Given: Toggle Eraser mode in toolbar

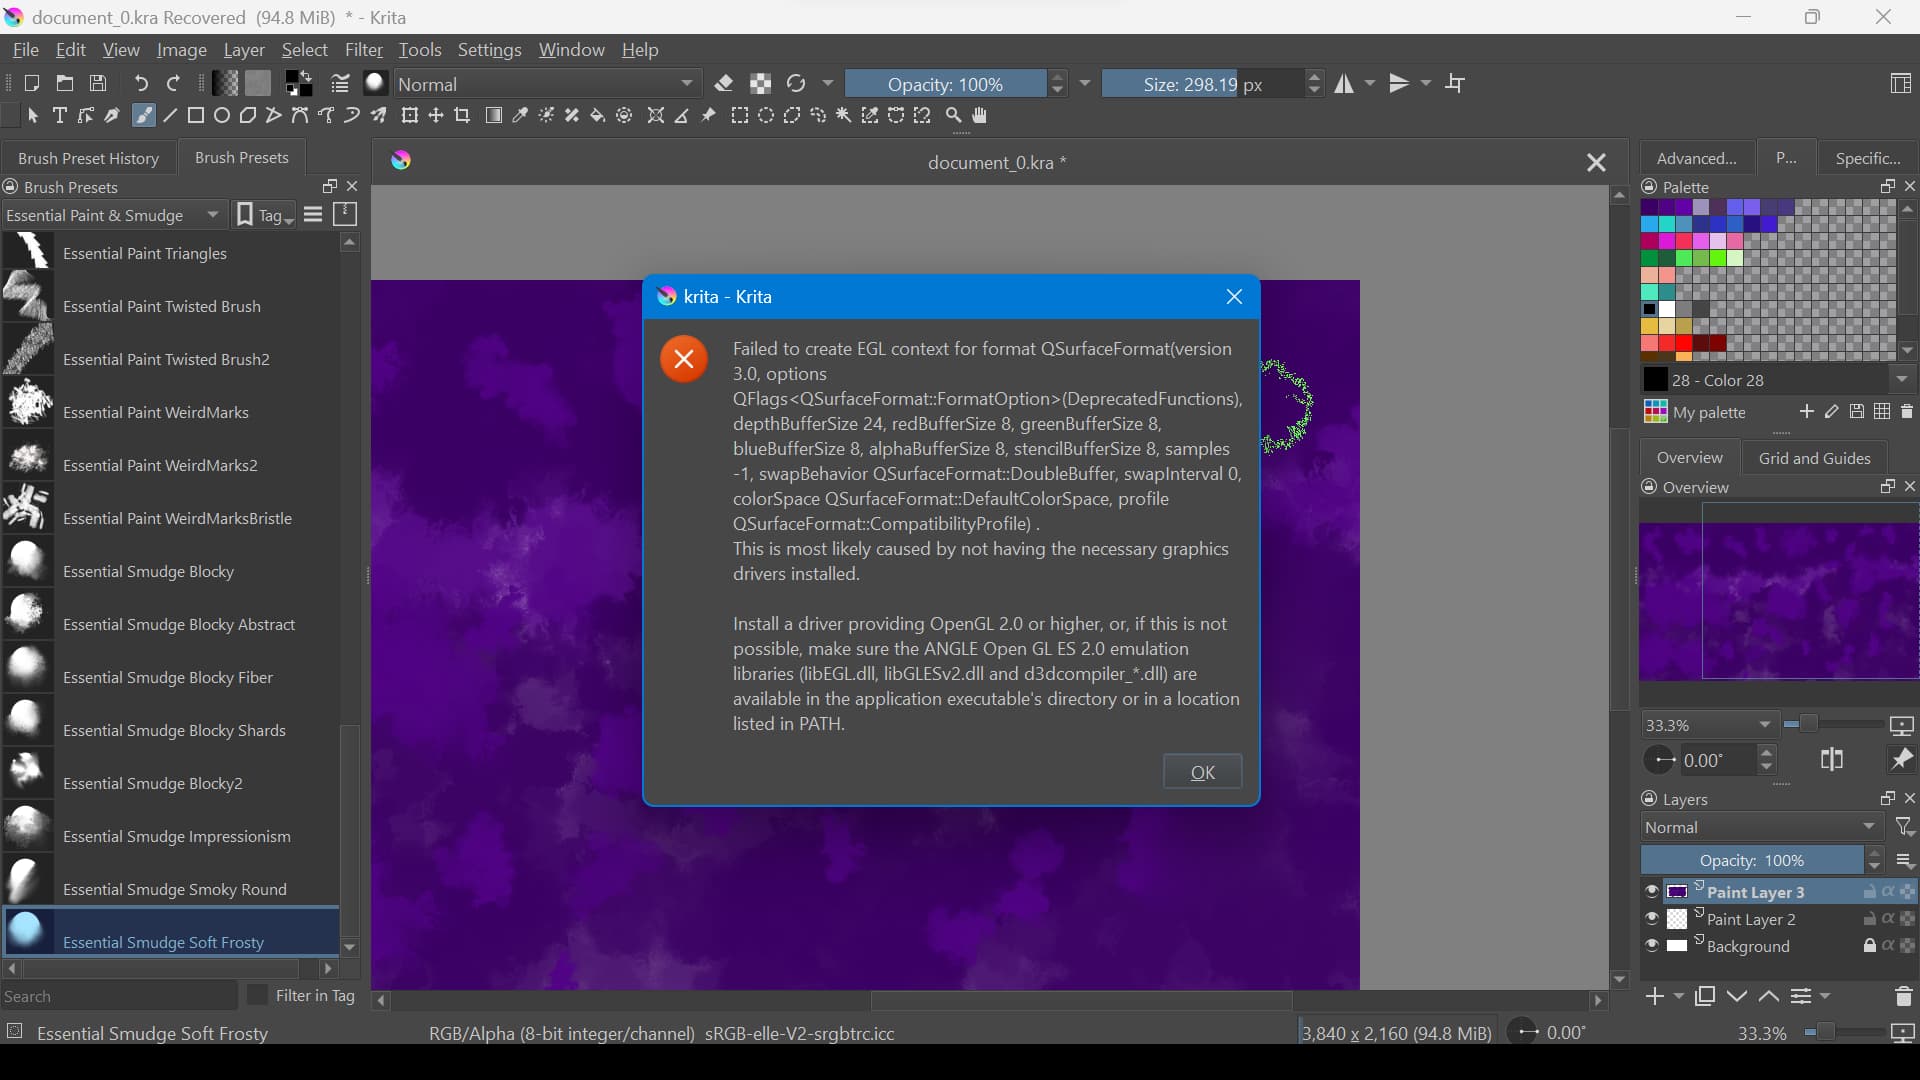Looking at the screenshot, I should tap(725, 84).
